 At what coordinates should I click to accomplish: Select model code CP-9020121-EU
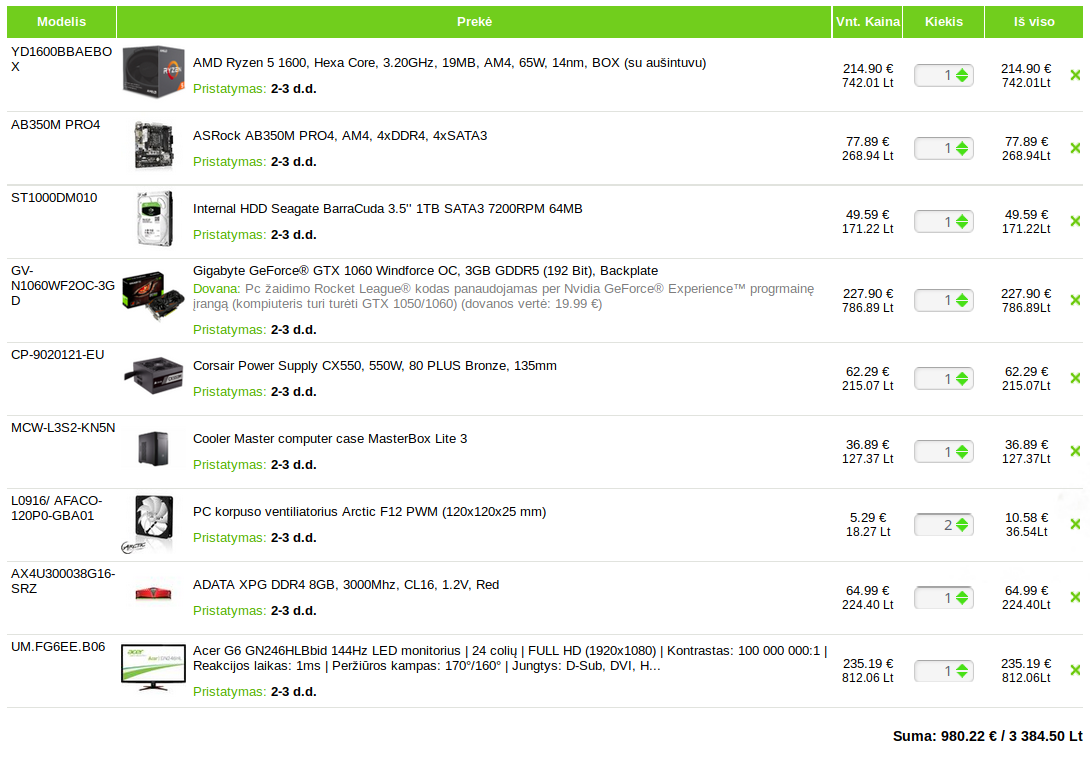tap(58, 355)
